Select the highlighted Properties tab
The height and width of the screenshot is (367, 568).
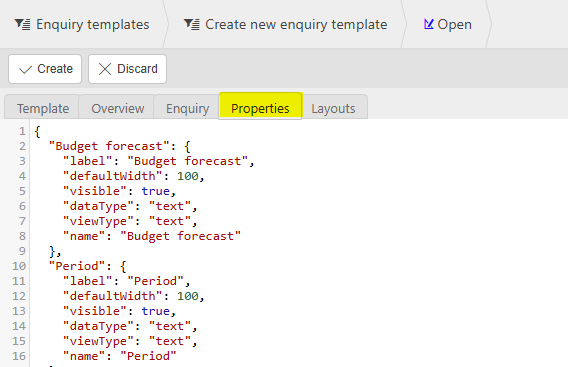(260, 107)
